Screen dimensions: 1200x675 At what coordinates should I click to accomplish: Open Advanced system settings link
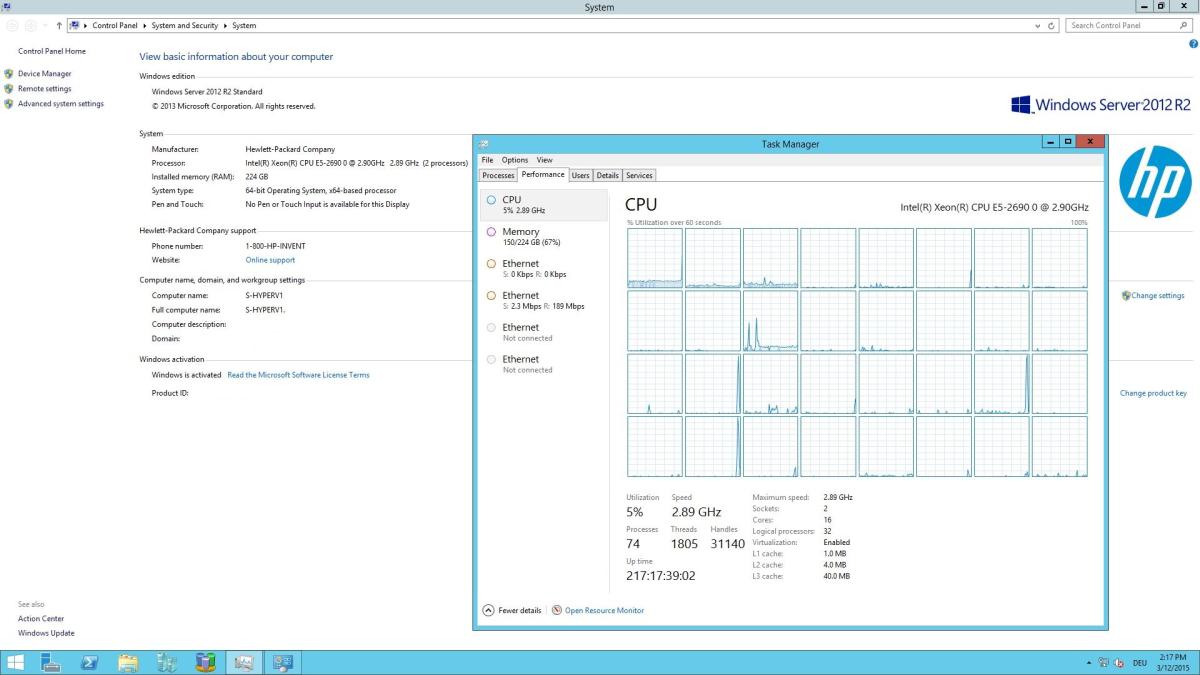pyautogui.click(x=61, y=104)
